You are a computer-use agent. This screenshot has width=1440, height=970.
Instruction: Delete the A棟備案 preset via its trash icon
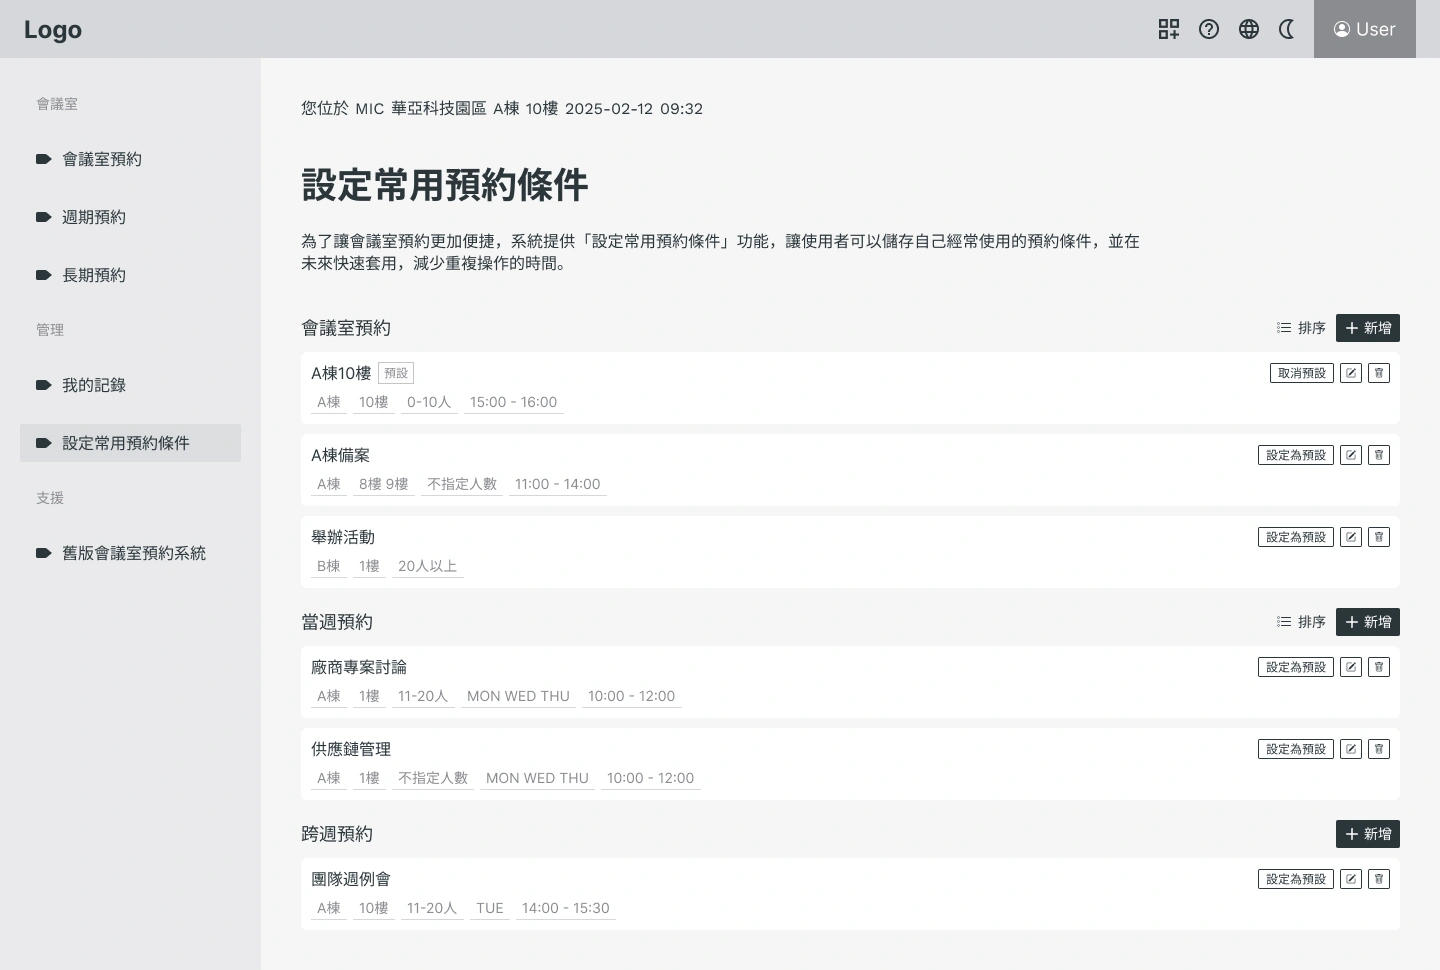click(1379, 455)
